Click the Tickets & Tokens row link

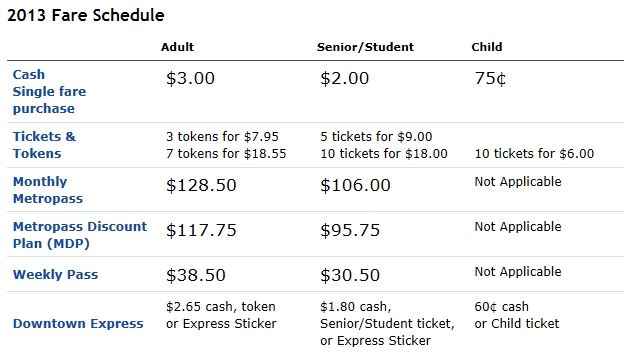coord(44,145)
